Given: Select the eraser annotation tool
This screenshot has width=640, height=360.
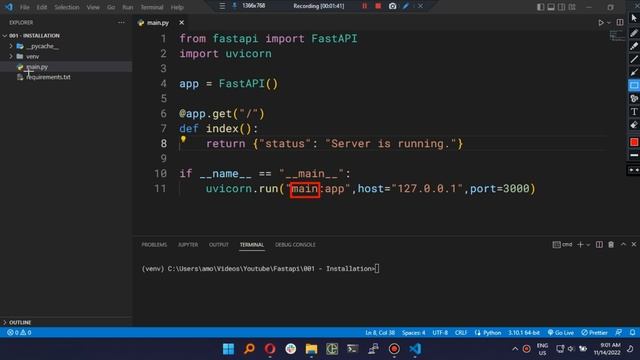Looking at the screenshot, I should pyautogui.click(x=634, y=125).
